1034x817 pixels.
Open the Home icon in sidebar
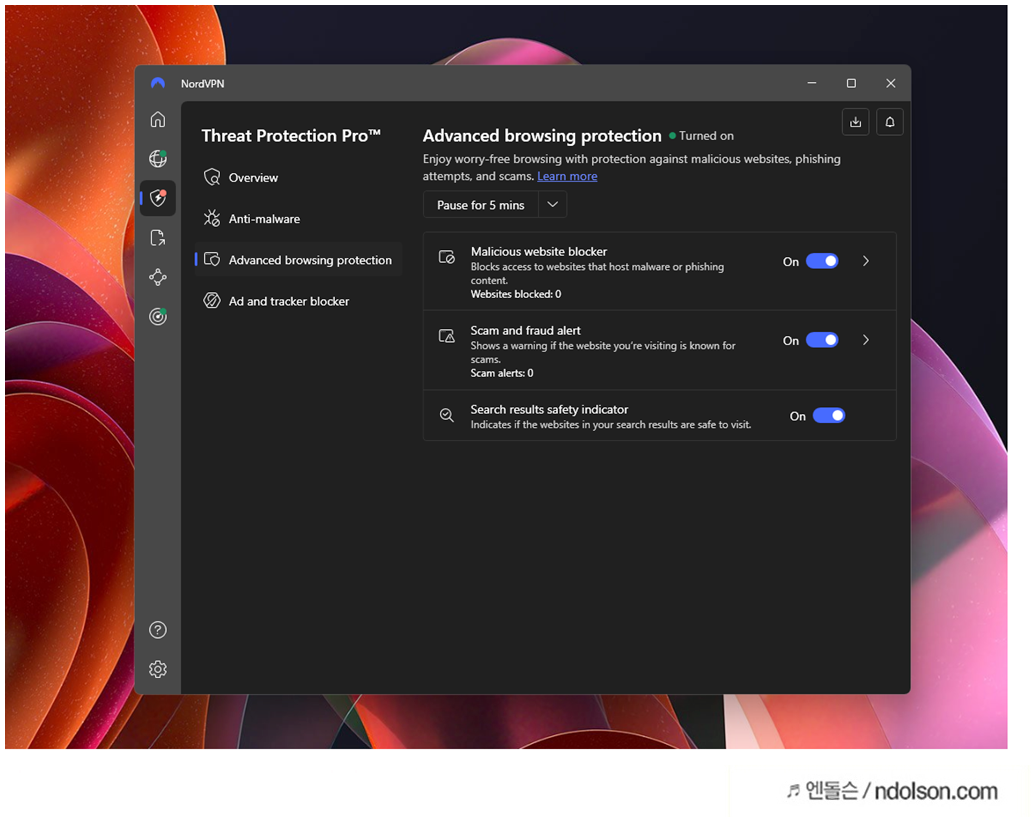(x=158, y=119)
